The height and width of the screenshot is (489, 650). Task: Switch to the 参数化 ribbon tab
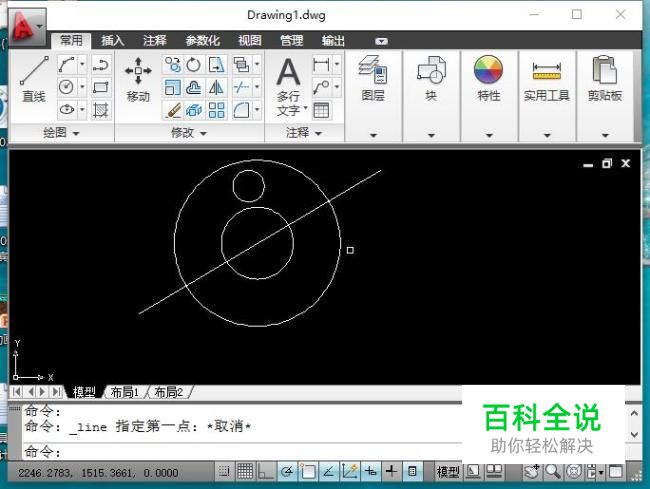(202, 41)
